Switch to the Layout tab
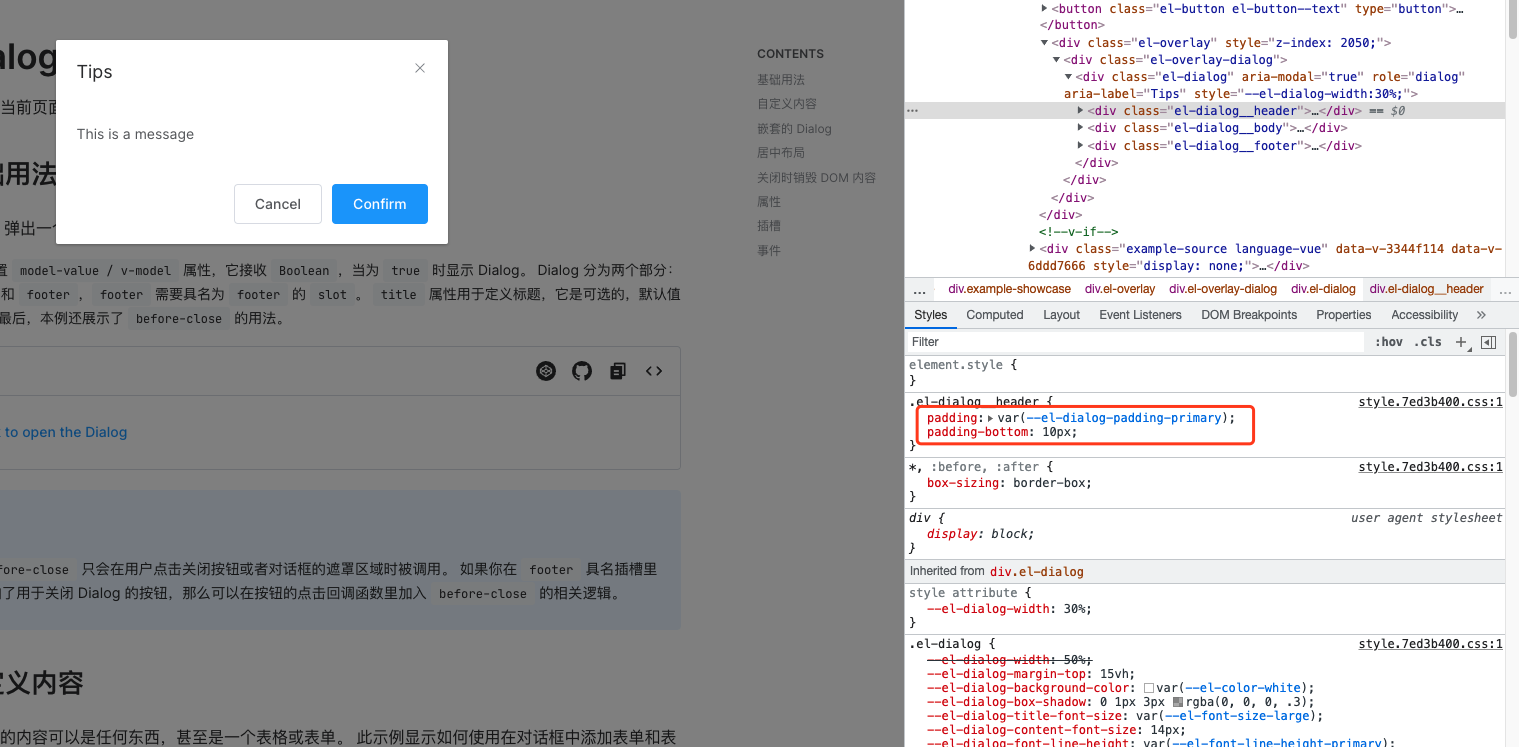 1061,315
